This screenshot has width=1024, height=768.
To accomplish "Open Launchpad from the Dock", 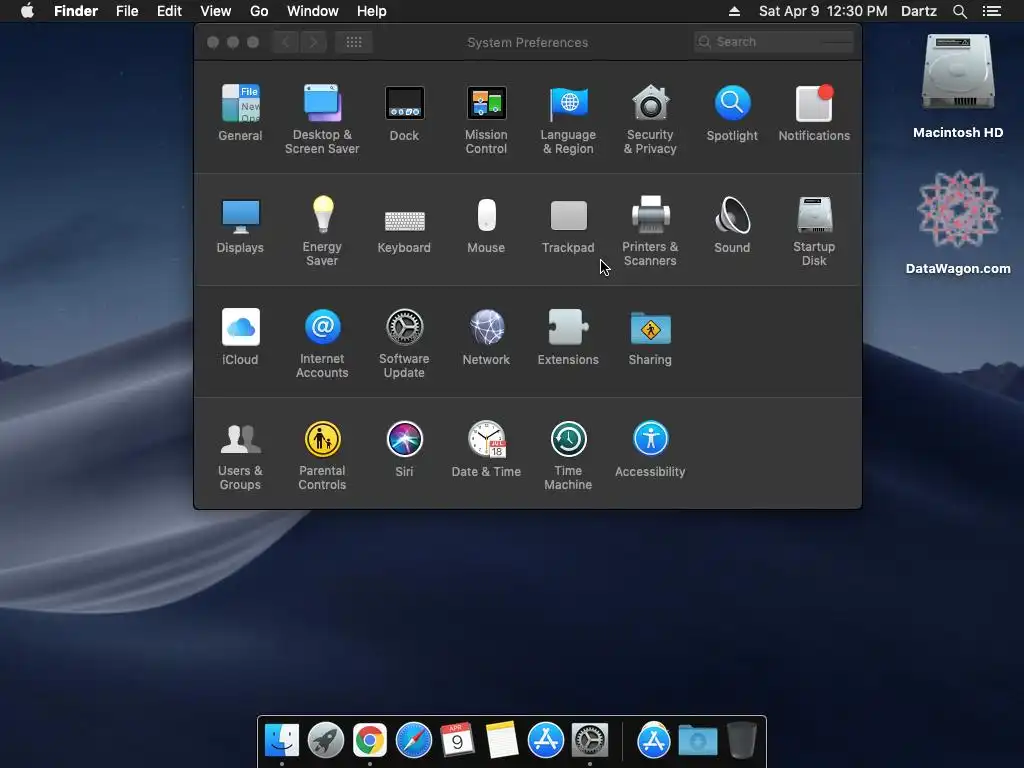I will point(326,741).
